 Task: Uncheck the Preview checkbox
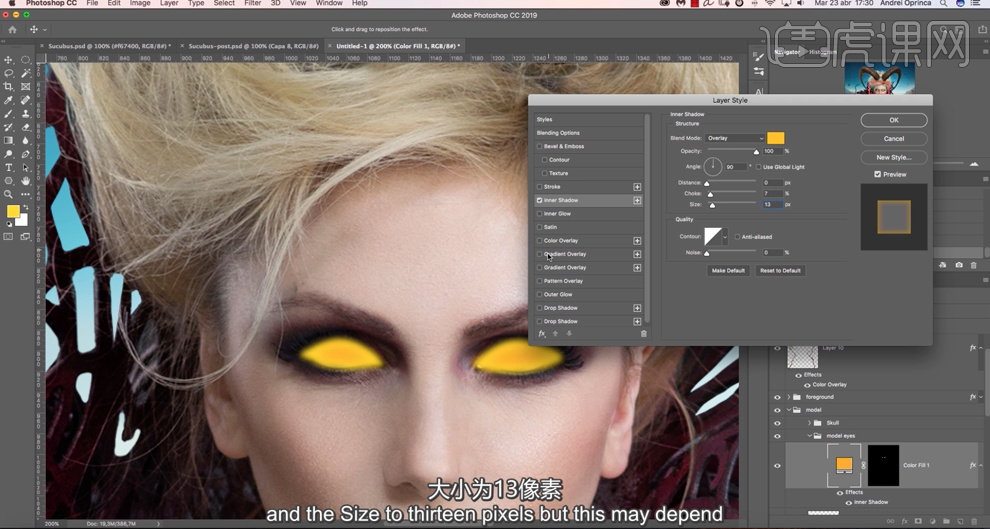878,174
